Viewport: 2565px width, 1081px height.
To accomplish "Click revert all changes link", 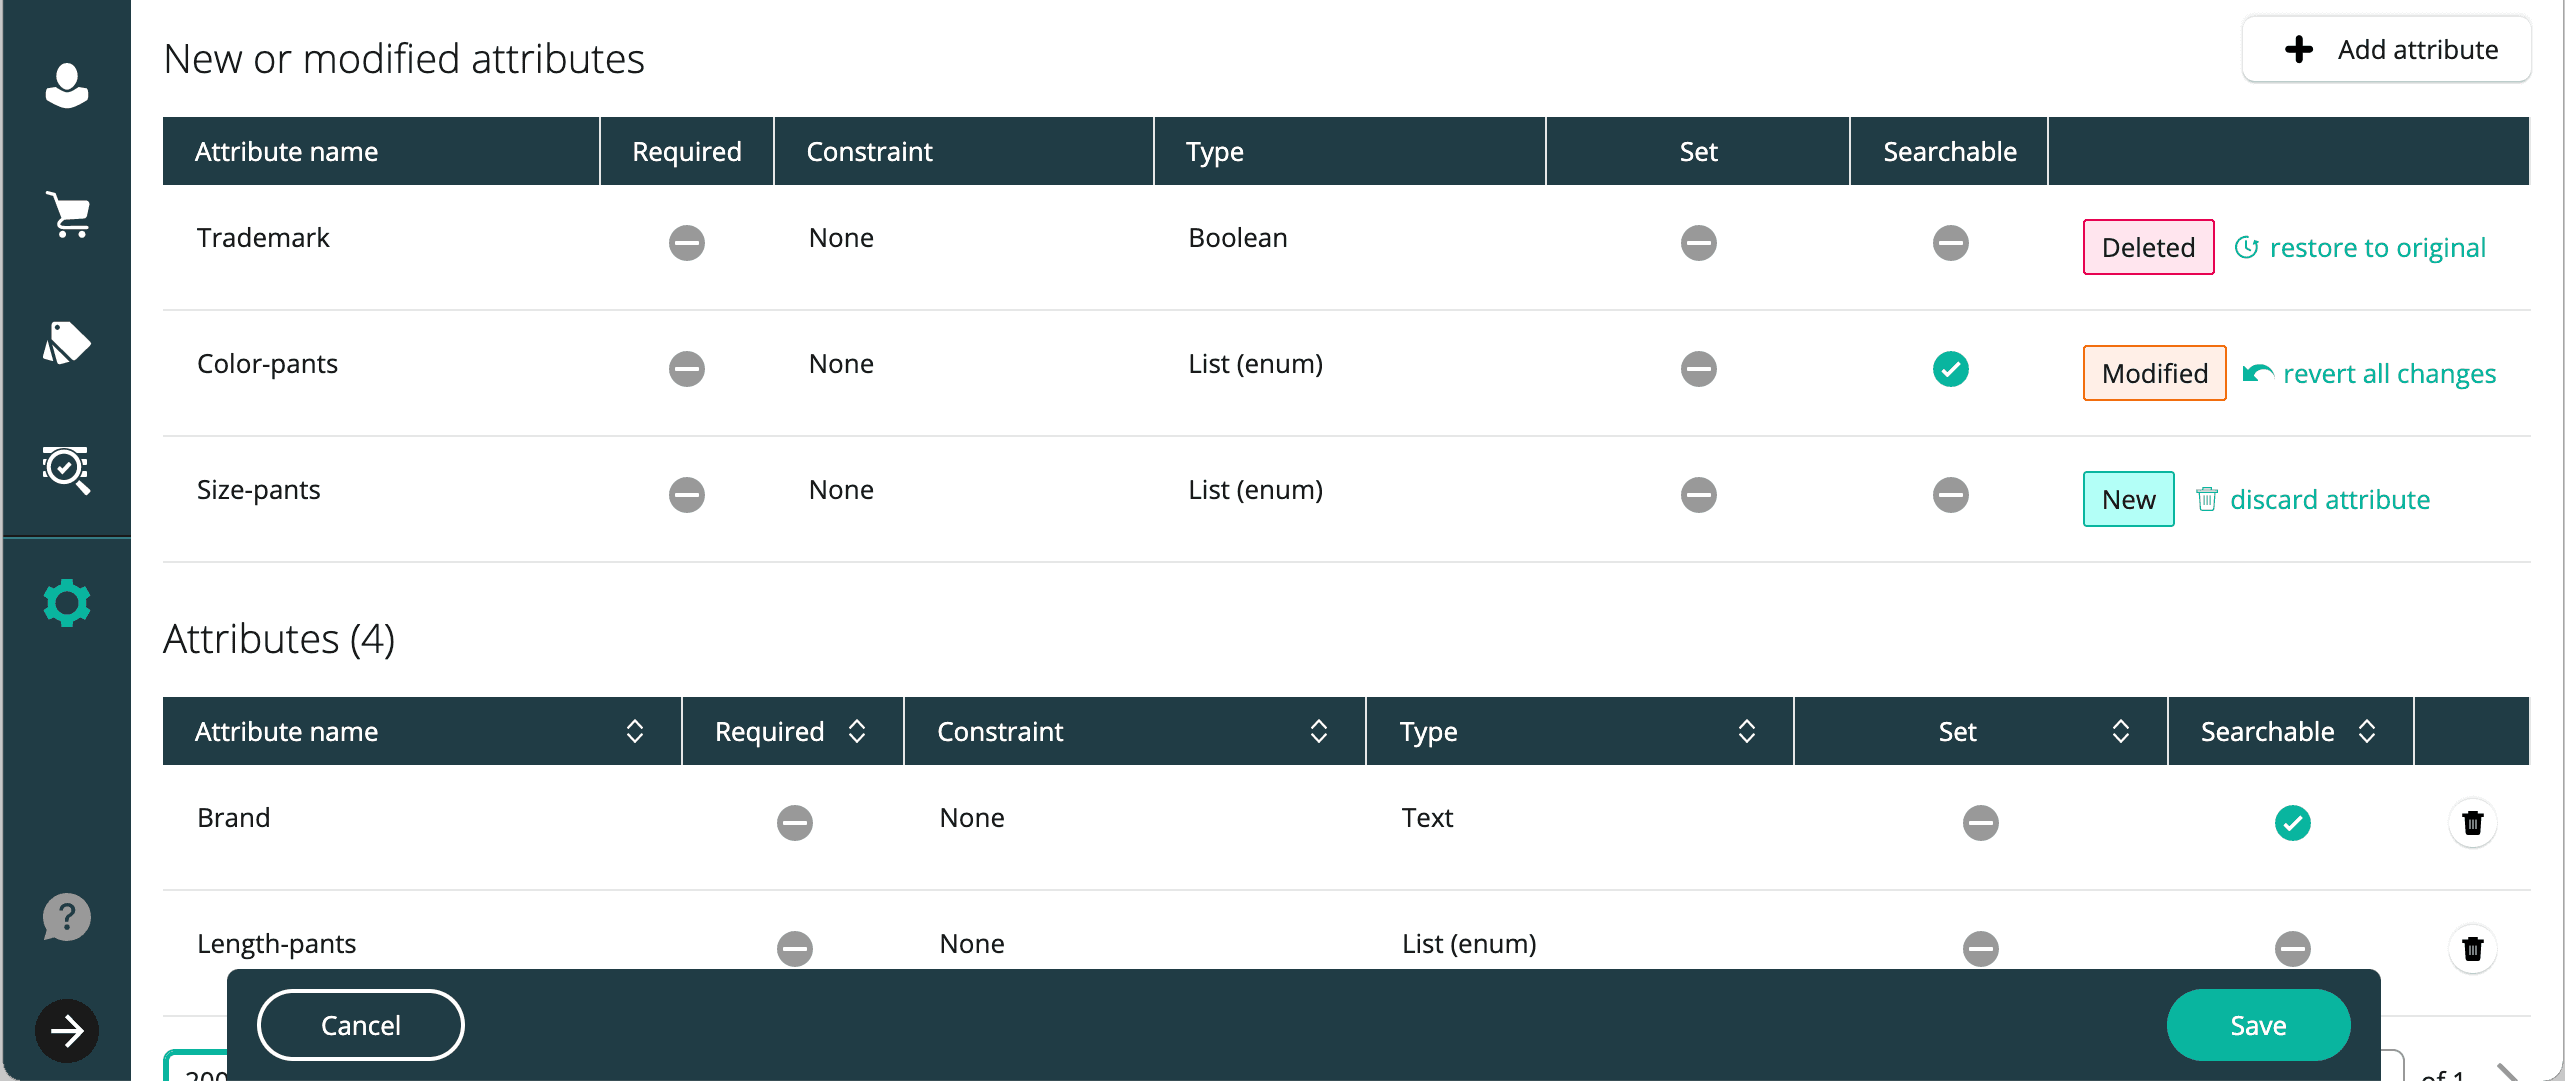I will [2388, 374].
